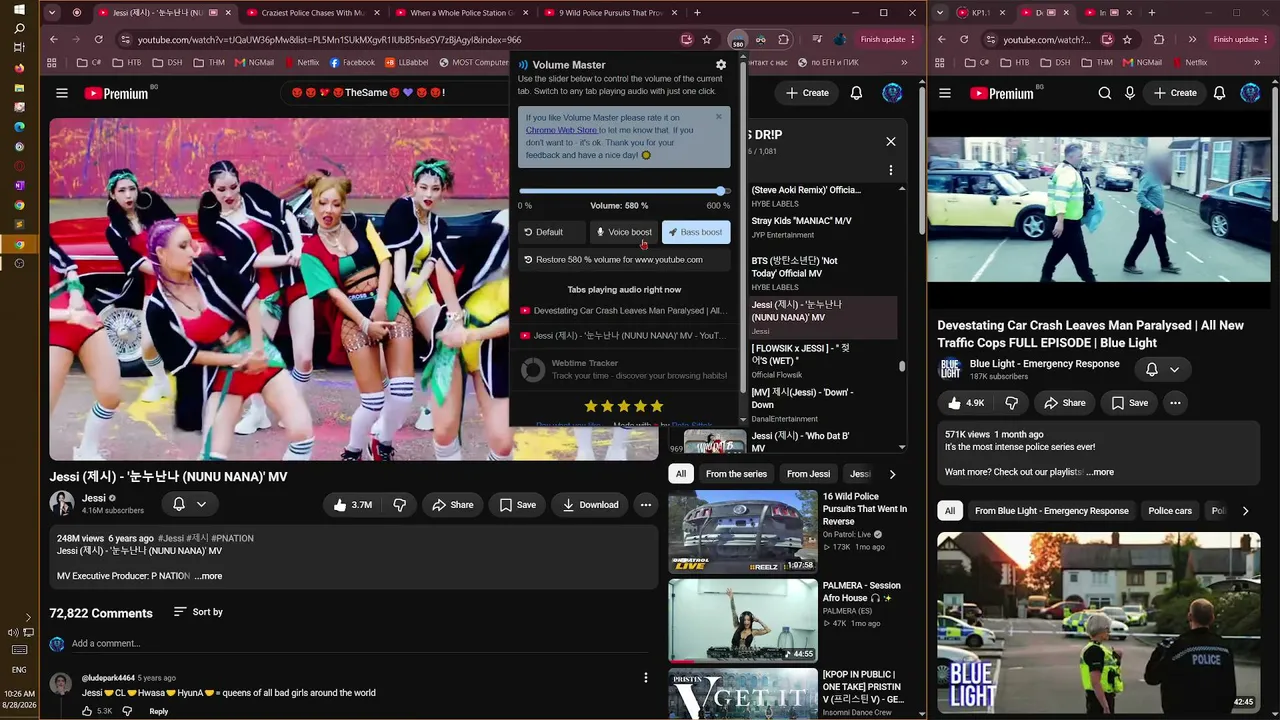
Task: Select the From Jessi chip
Action: pos(808,474)
